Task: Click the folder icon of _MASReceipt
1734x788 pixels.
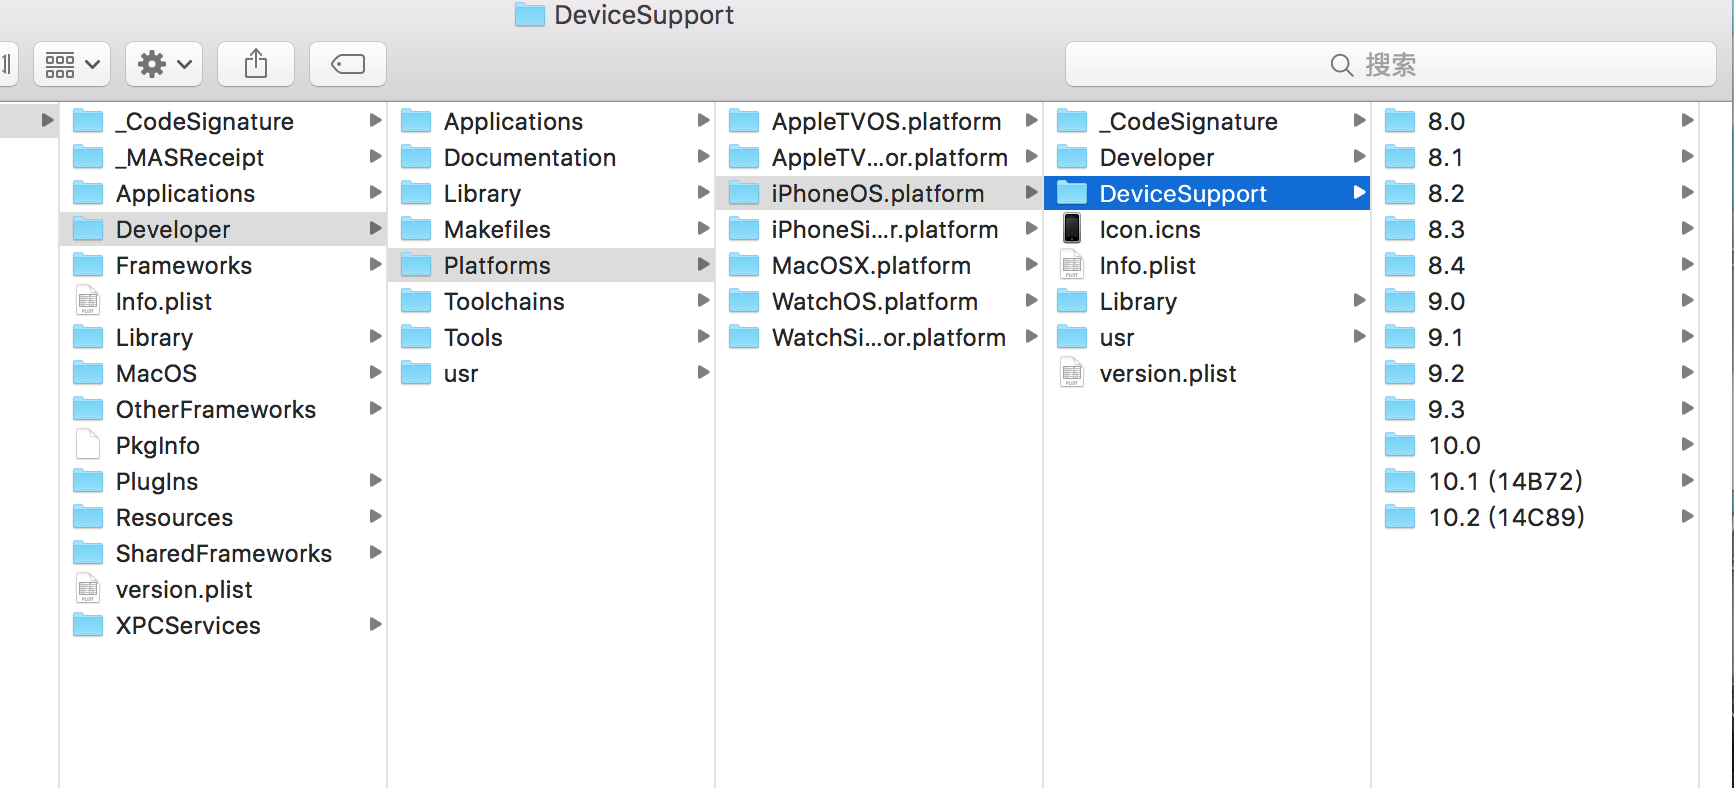Action: 88,157
